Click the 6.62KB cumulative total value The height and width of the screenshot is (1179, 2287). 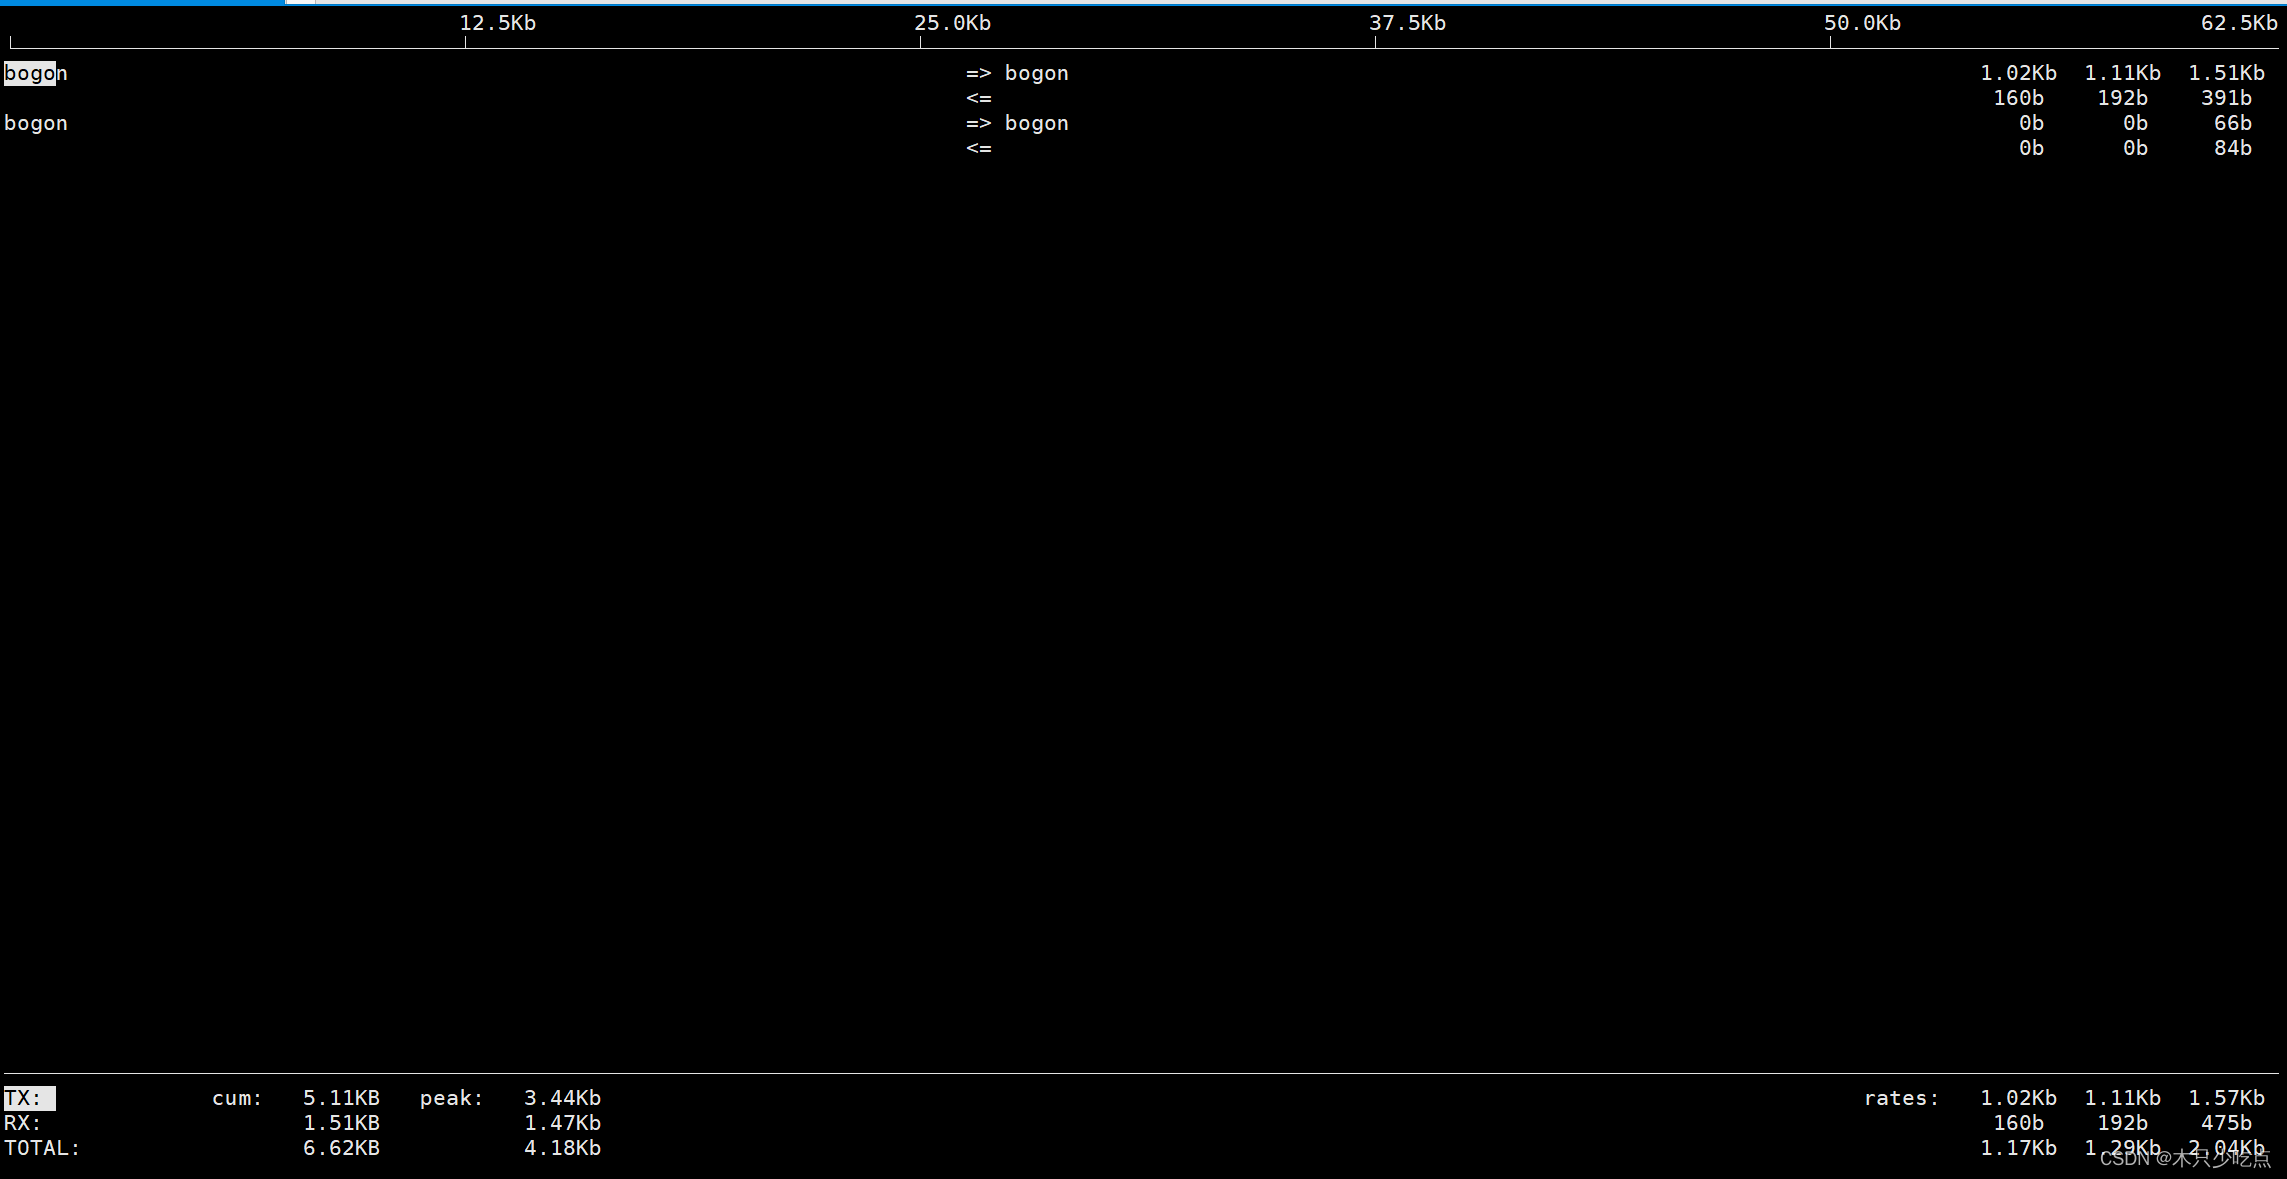point(341,1147)
